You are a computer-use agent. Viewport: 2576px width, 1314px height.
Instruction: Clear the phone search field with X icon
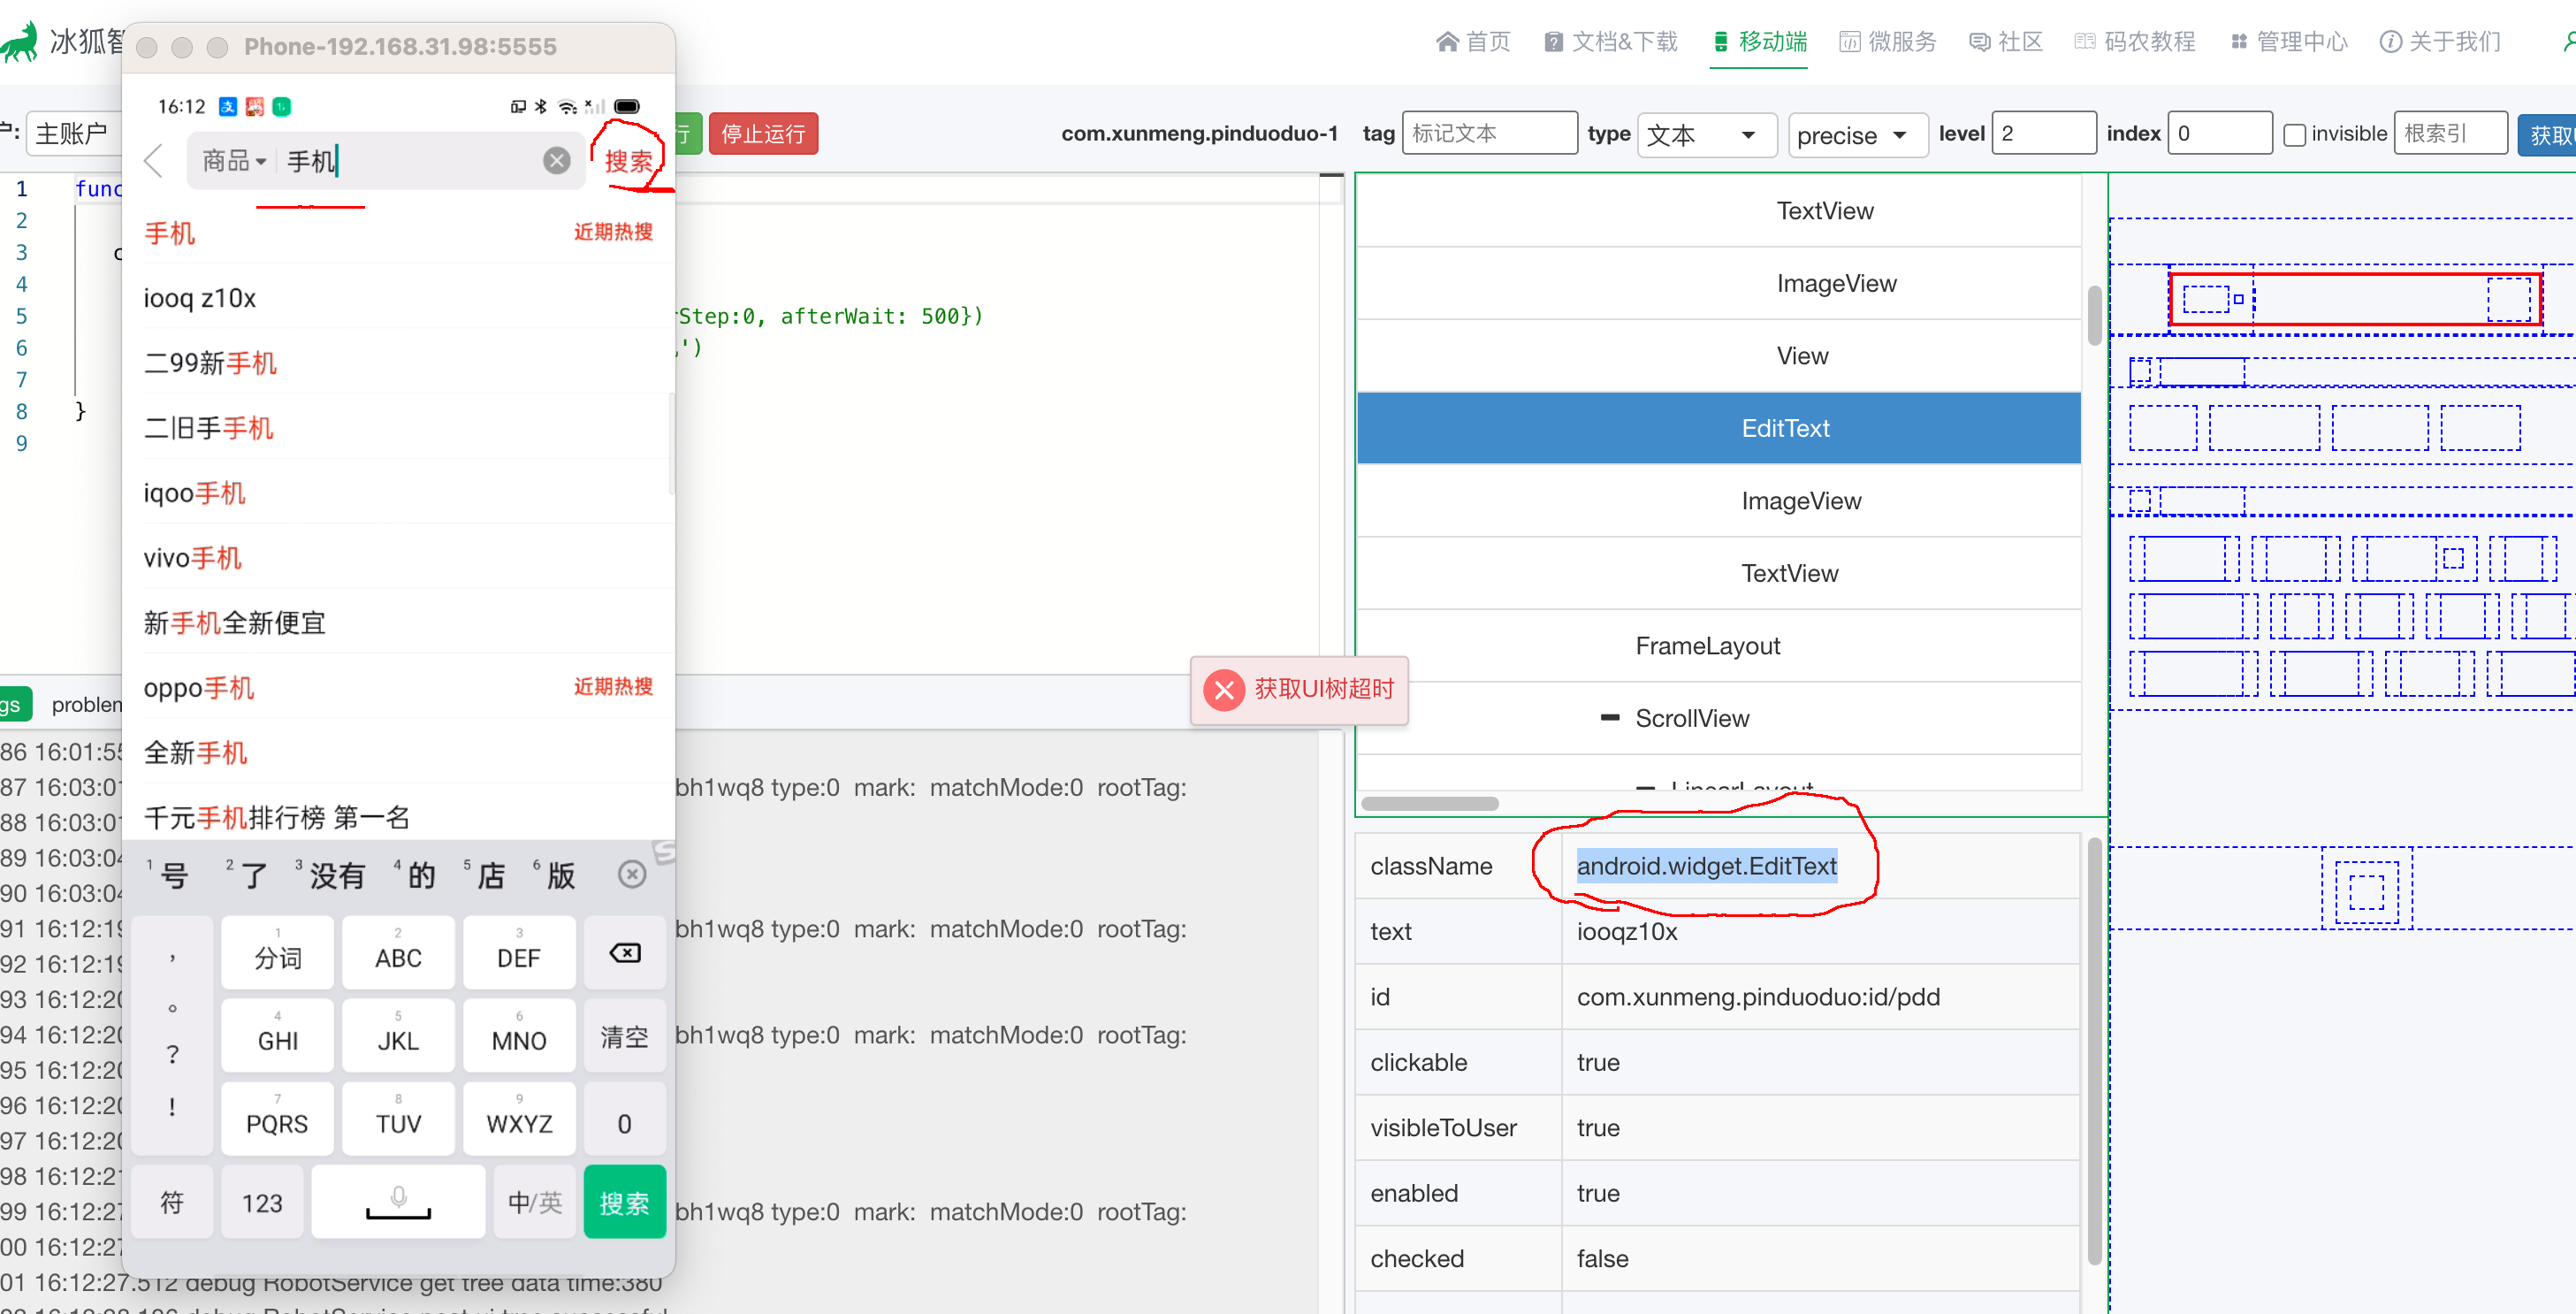click(x=557, y=161)
